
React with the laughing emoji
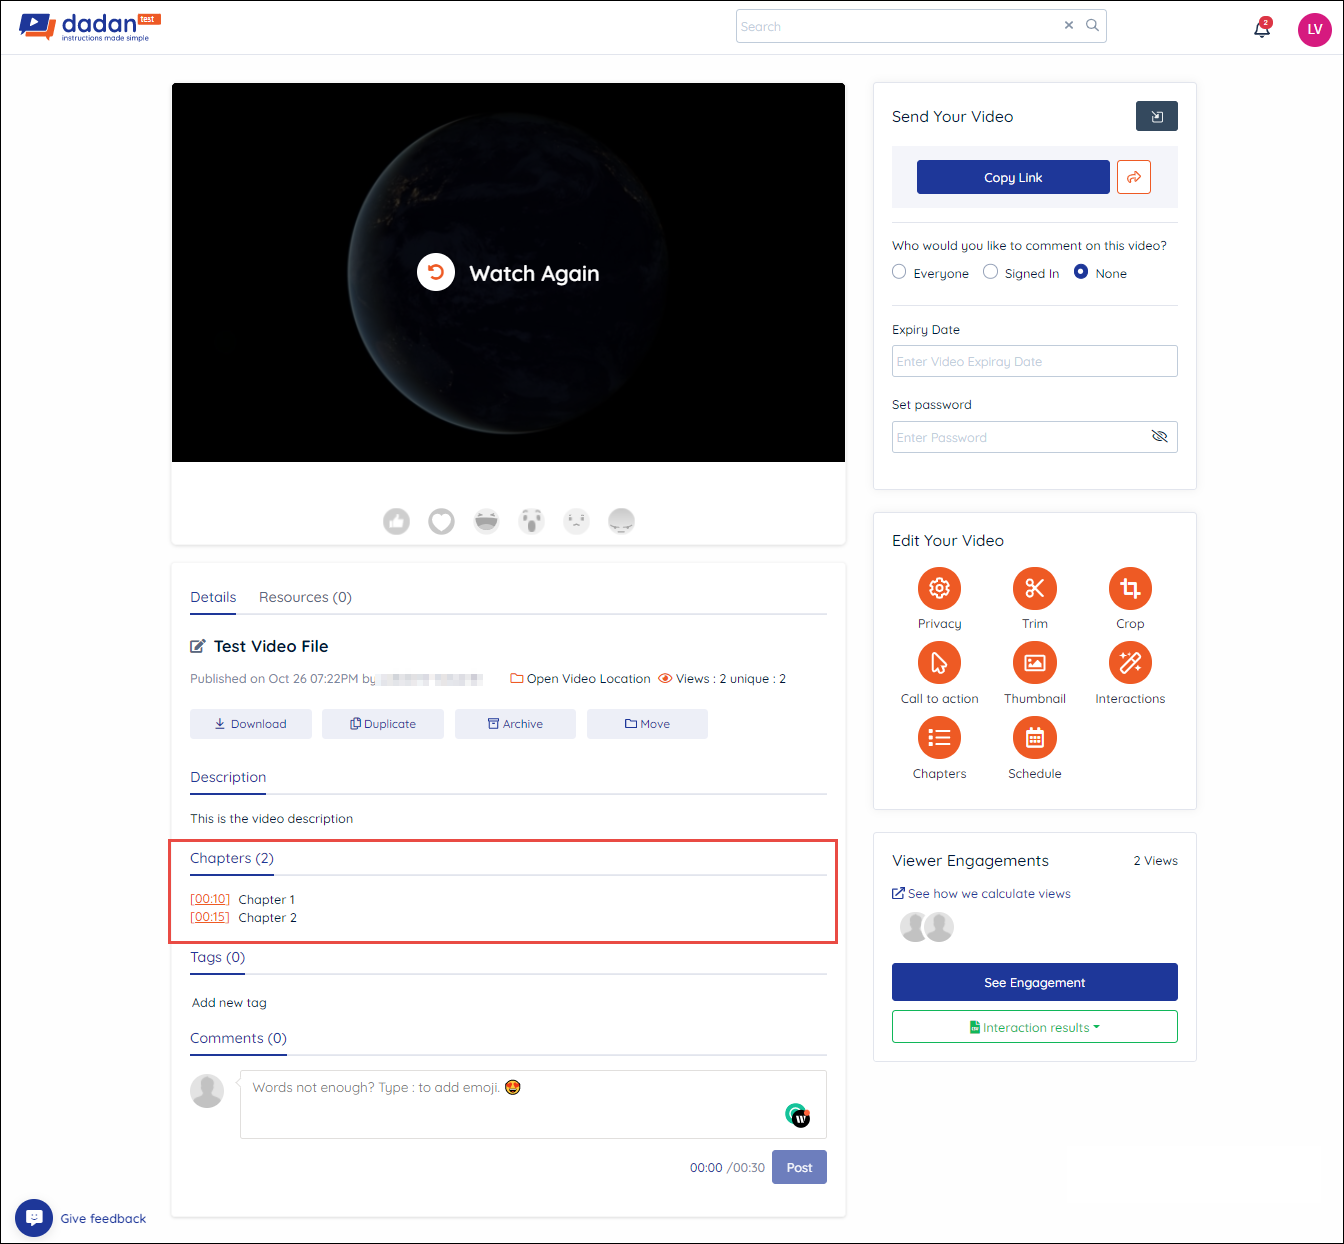pos(487,521)
